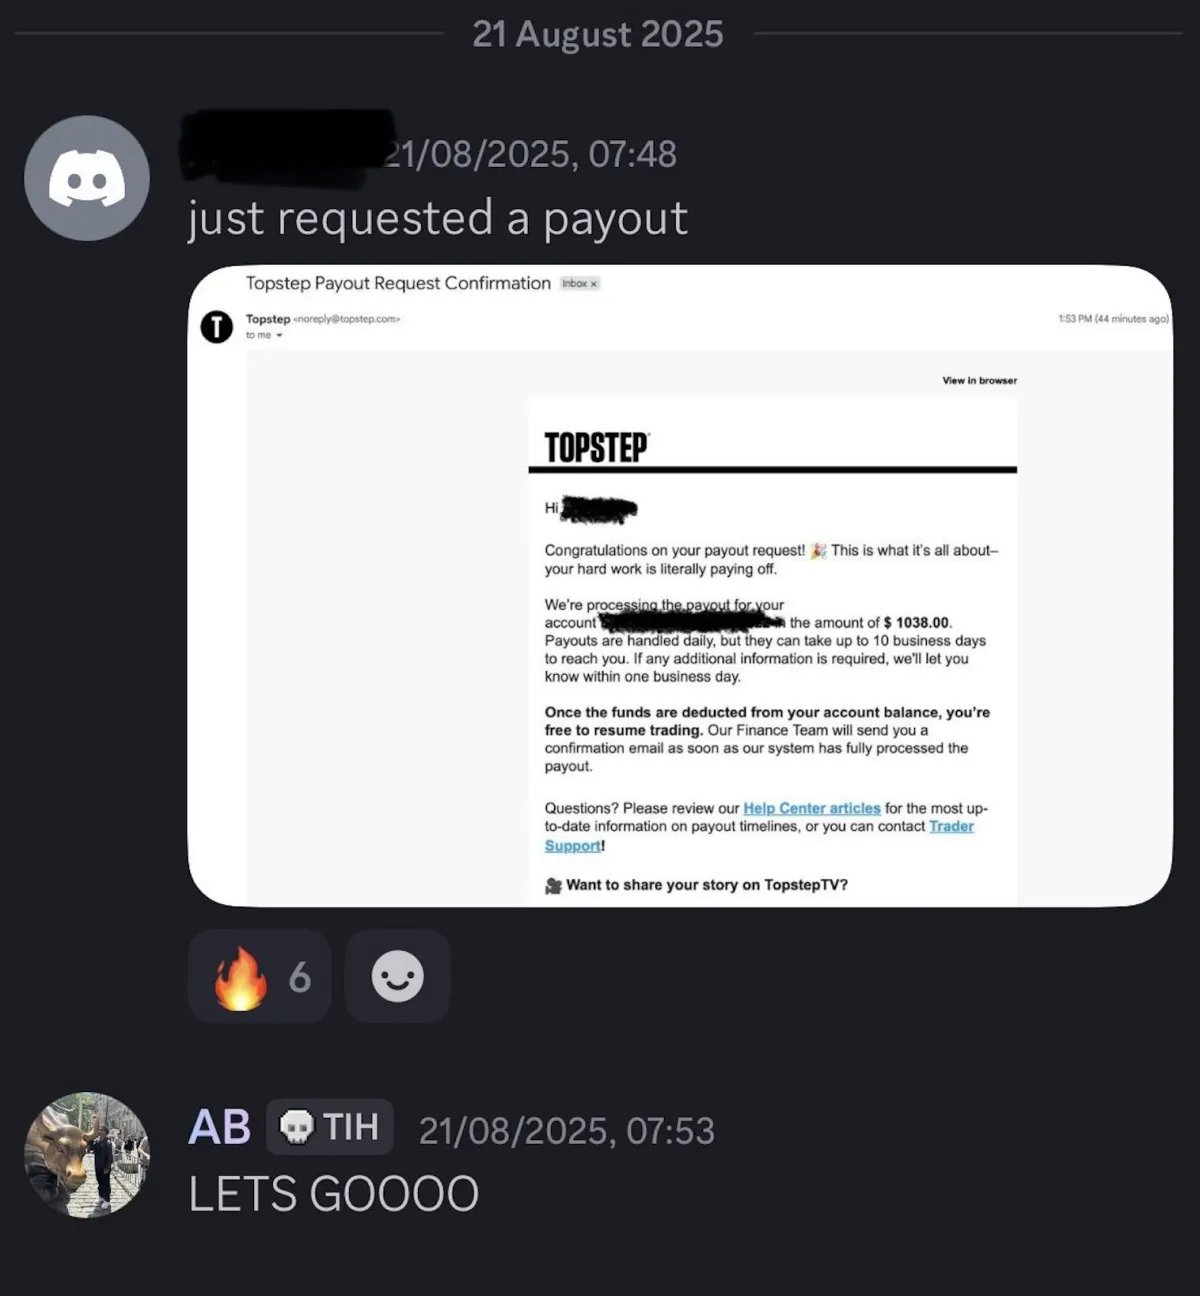1200x1296 pixels.
Task: Click the default Discord avatar icon
Action: [87, 178]
